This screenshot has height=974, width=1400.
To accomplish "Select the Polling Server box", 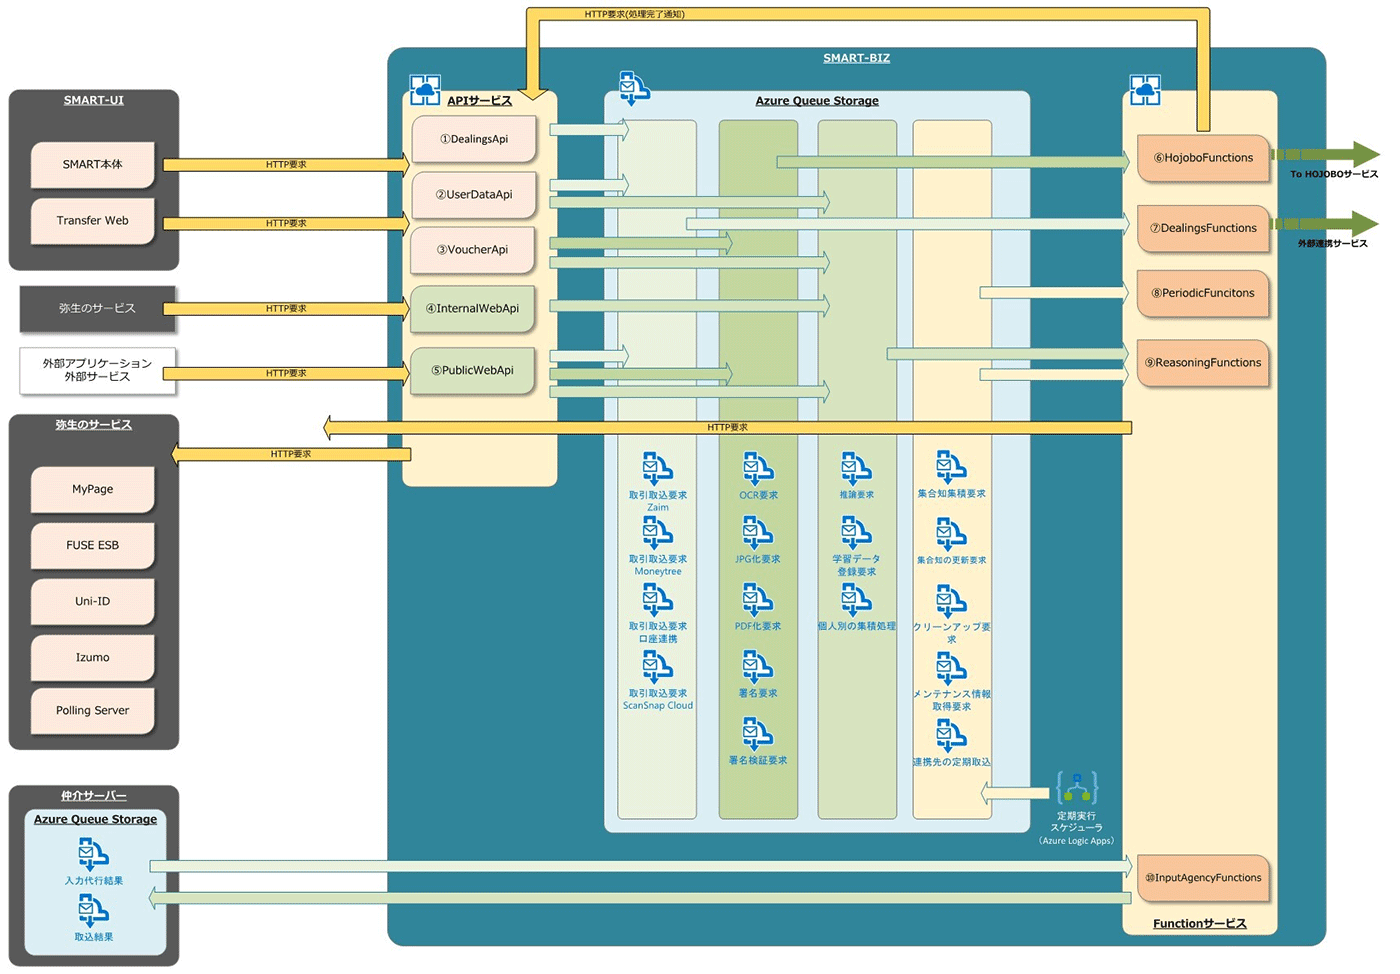I will tap(93, 711).
